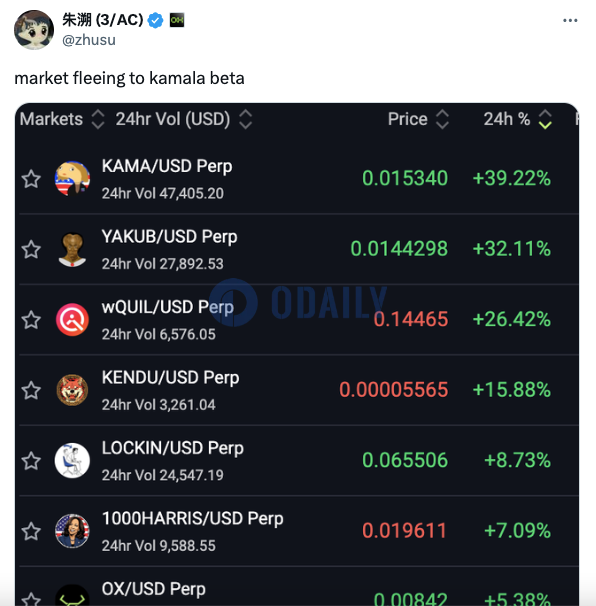Toggle the Markets column sort arrows
This screenshot has height=606, width=596.
(98, 119)
